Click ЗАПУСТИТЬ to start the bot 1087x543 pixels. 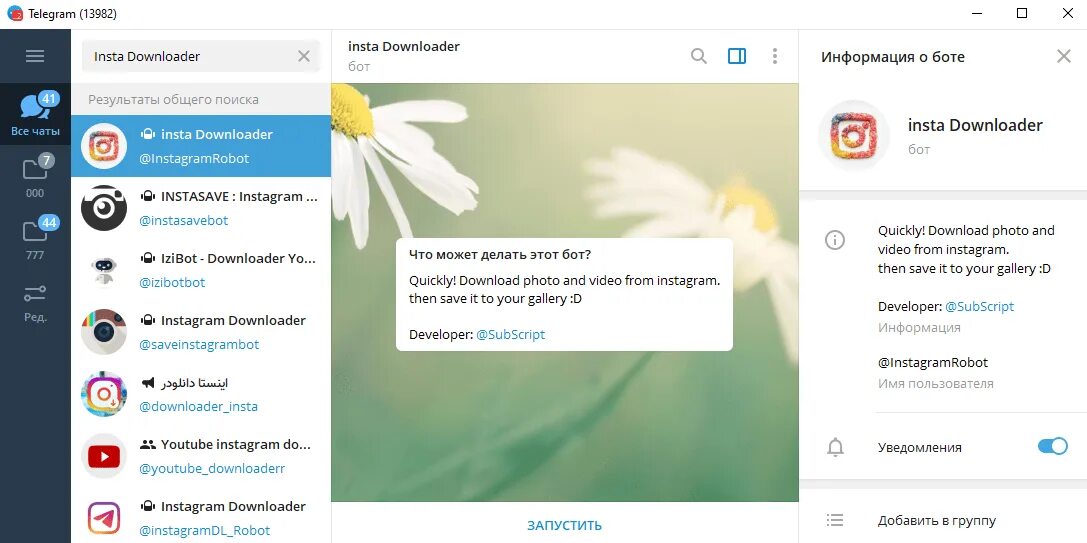pos(564,525)
